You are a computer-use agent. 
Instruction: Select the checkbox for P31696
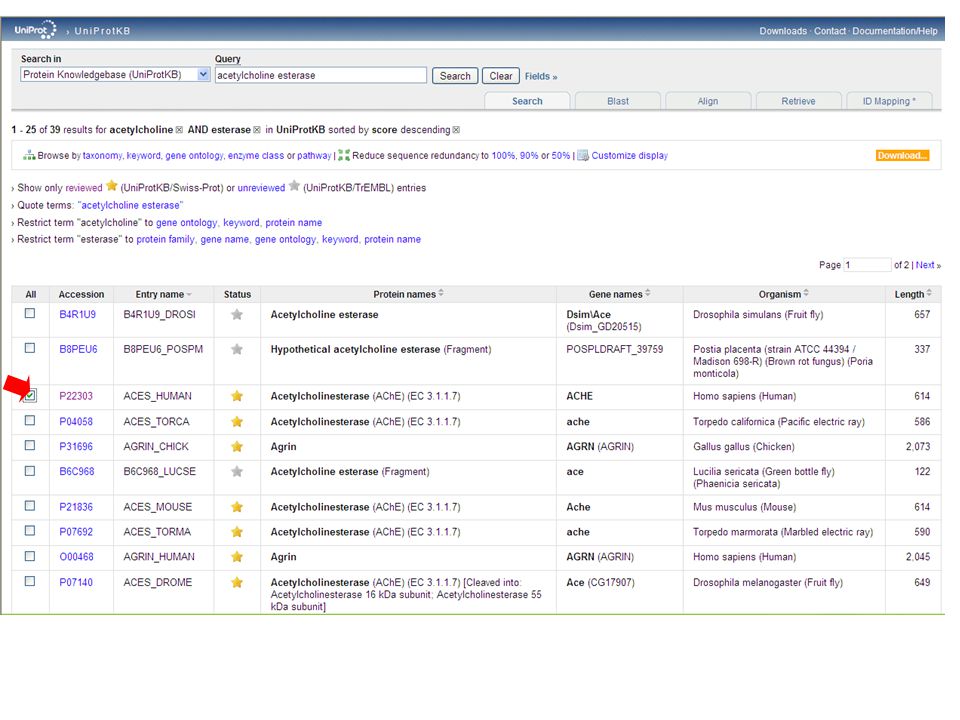(x=29, y=445)
